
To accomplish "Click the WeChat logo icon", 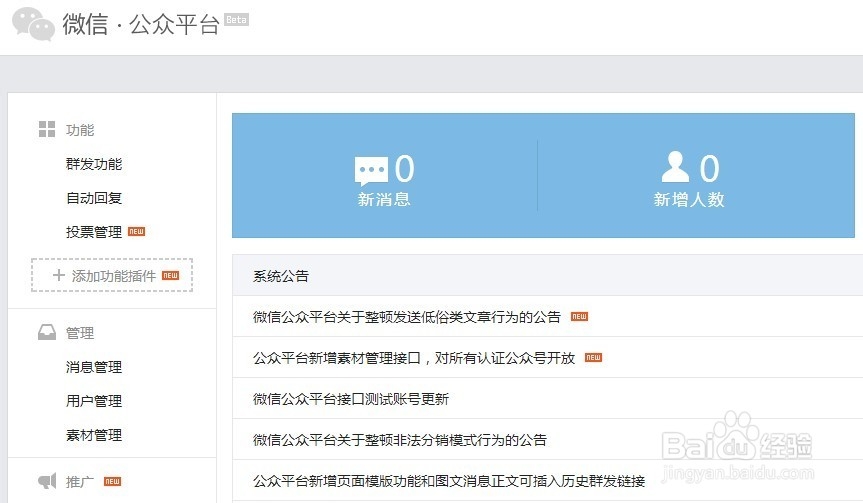I will pos(33,24).
